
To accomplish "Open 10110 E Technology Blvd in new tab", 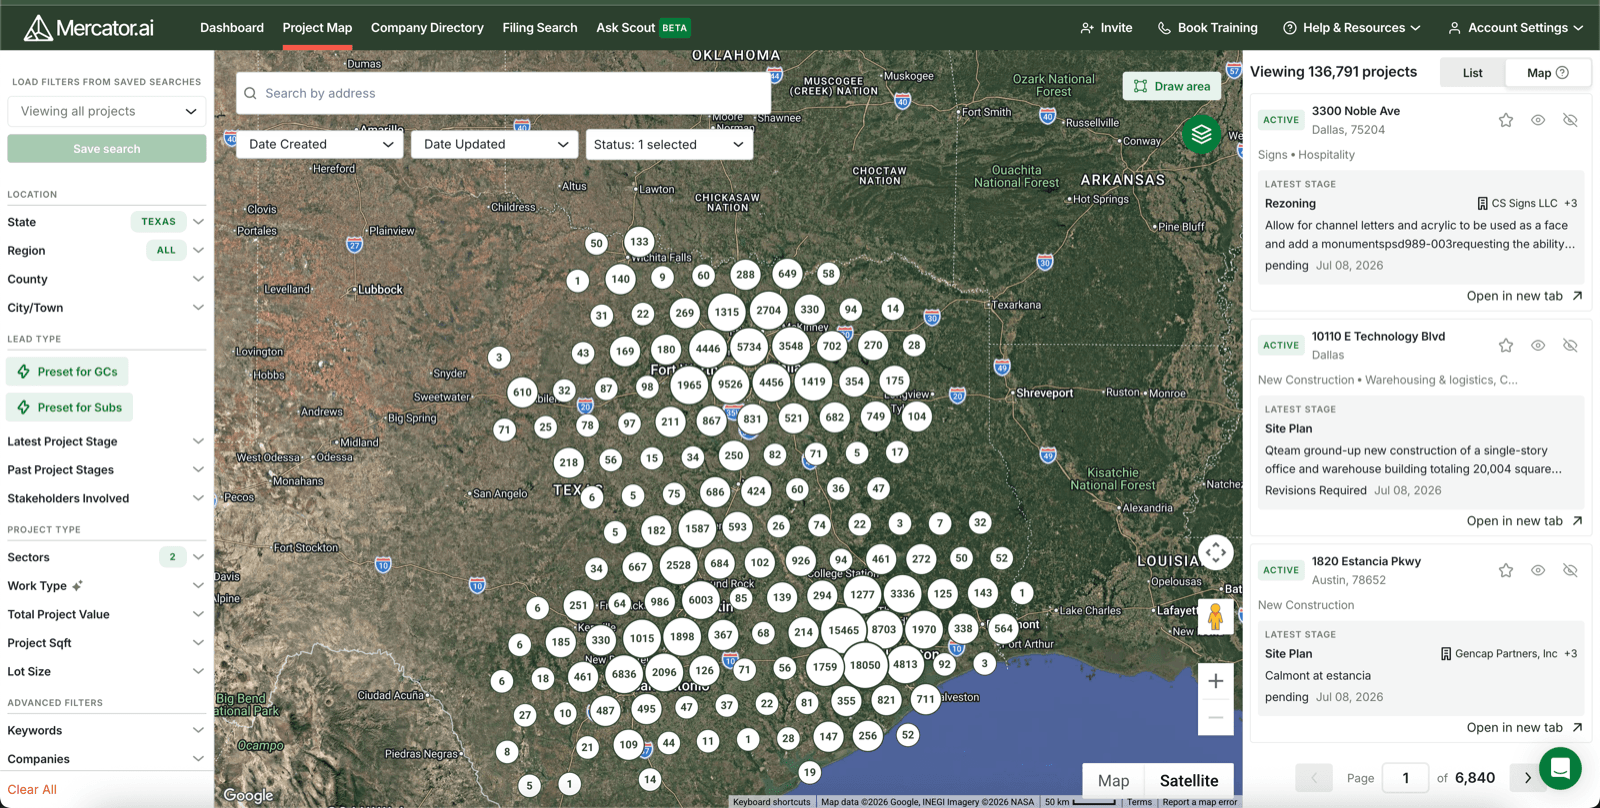I will [1524, 521].
